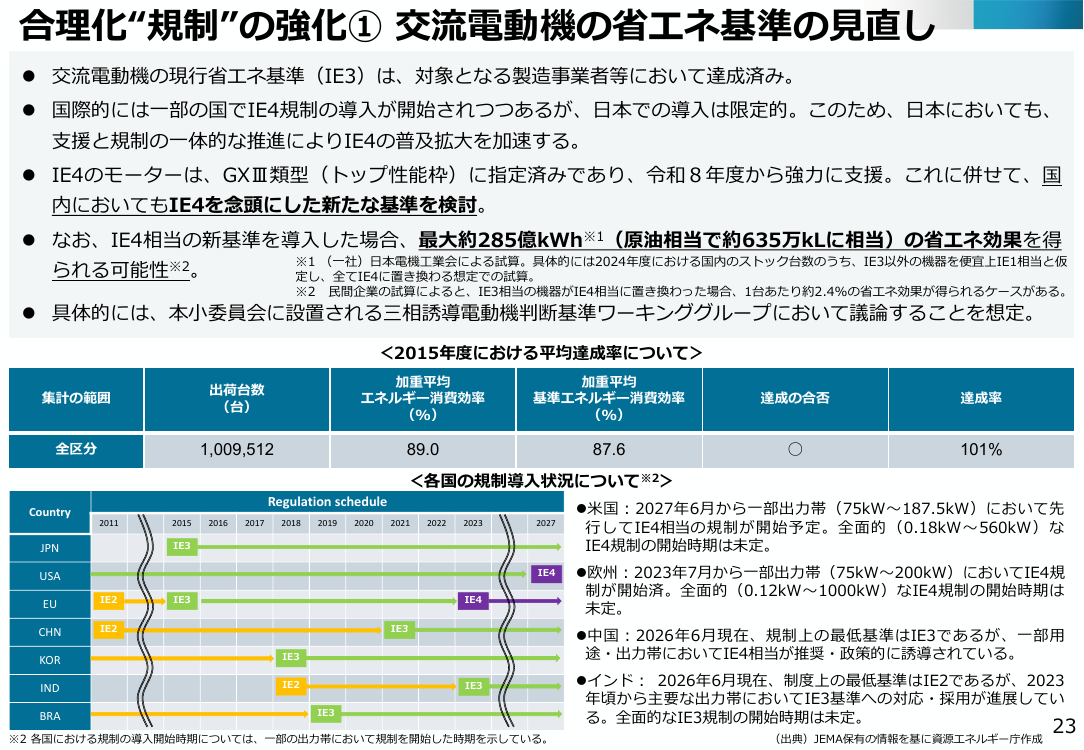
Task: Click the bullet starting 国際的には一部の国でIE4規制
Action: tap(551, 125)
